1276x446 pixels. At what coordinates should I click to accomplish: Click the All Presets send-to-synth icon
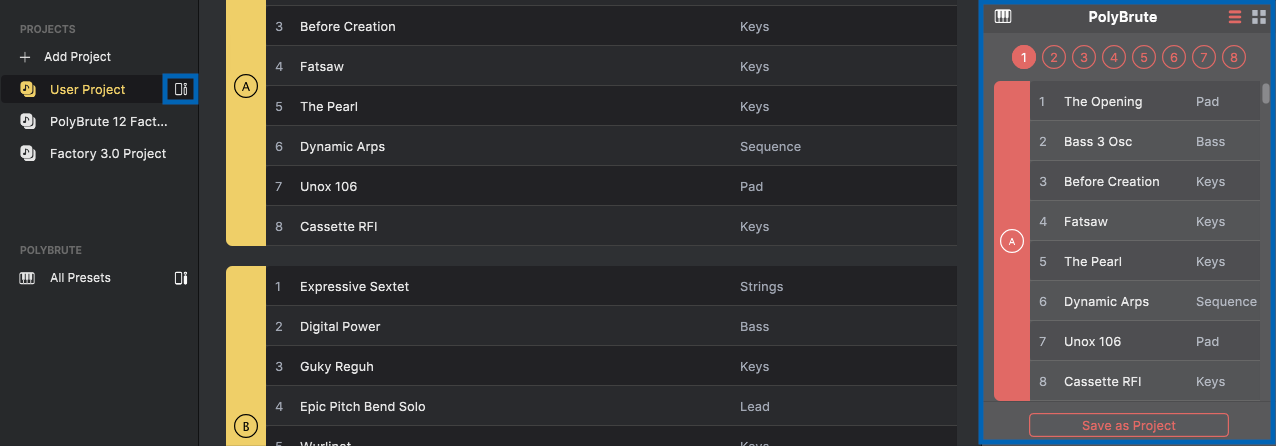coord(181,278)
